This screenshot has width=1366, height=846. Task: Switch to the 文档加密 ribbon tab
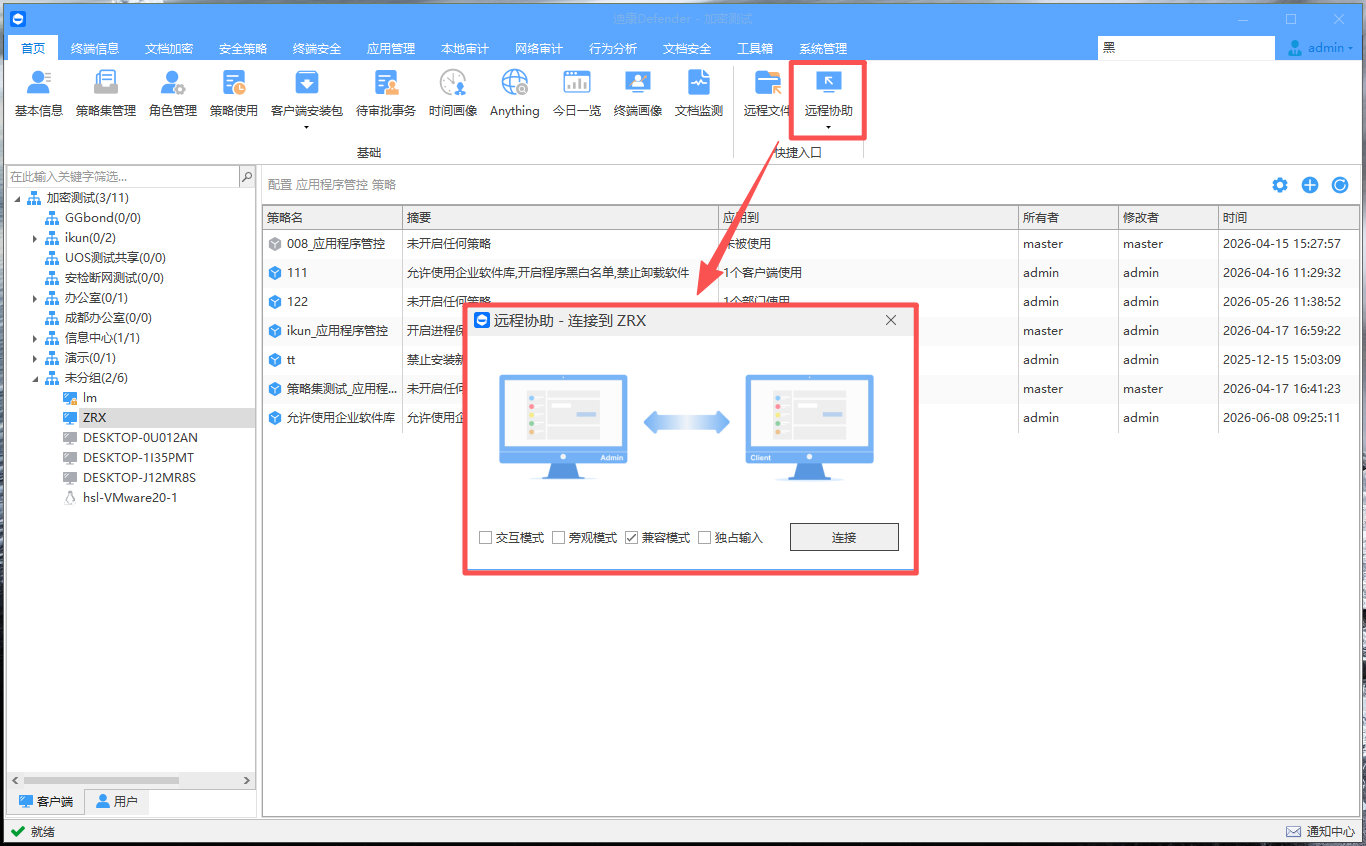coord(169,48)
